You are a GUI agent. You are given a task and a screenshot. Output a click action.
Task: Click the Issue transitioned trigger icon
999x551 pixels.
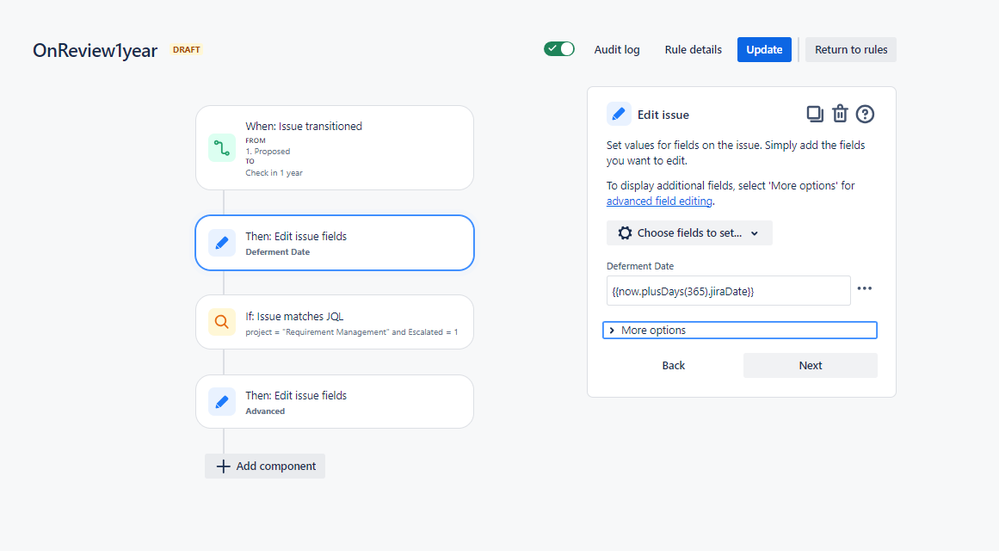pos(222,148)
